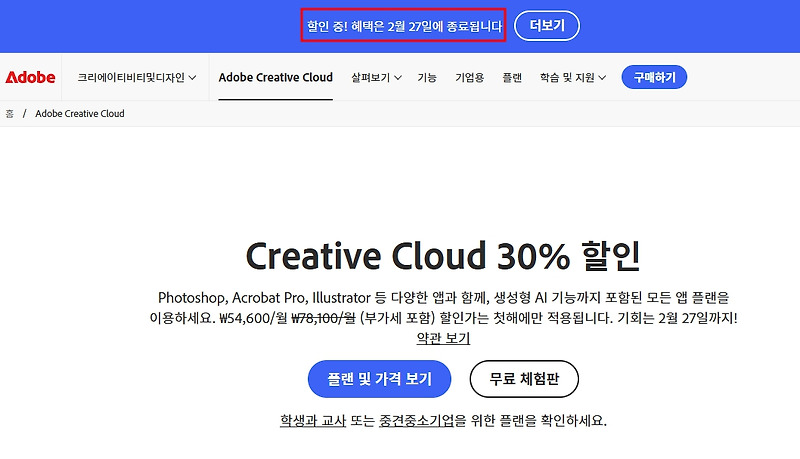Expand the 크리에이티비티및디자인 dropdown menu

(136, 78)
